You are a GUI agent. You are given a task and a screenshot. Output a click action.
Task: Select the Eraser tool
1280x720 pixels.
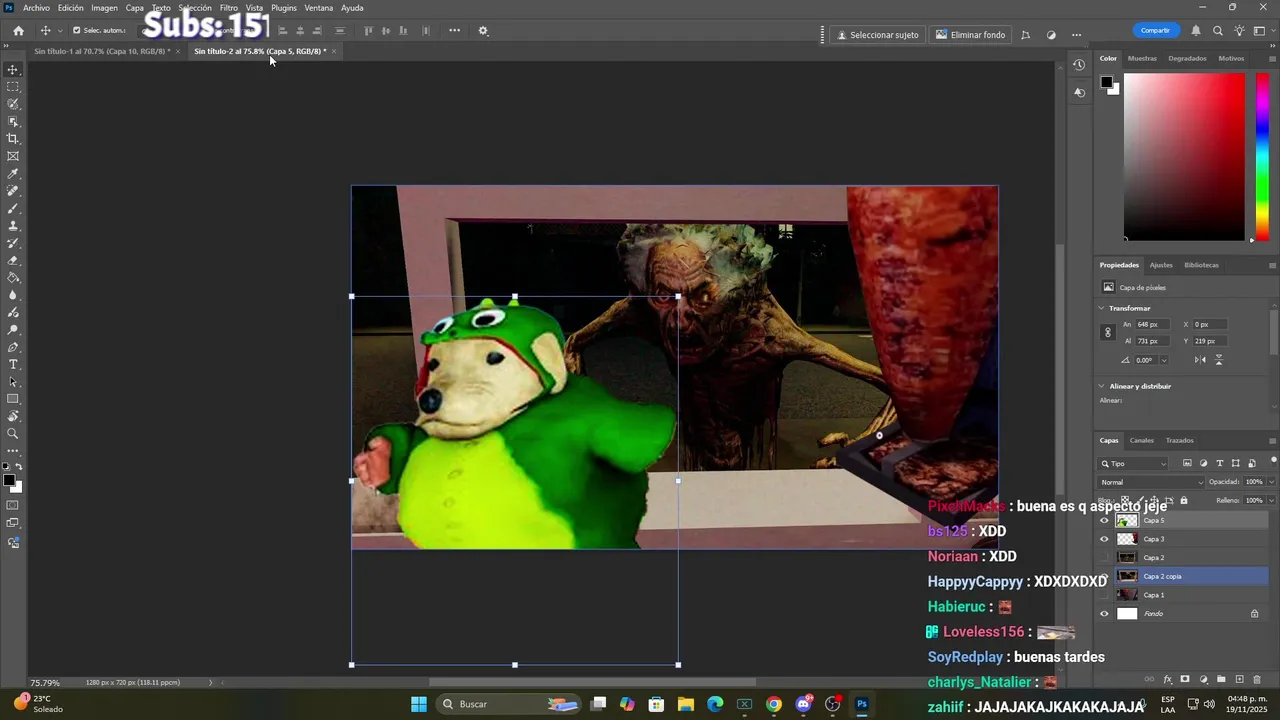pyautogui.click(x=13, y=261)
